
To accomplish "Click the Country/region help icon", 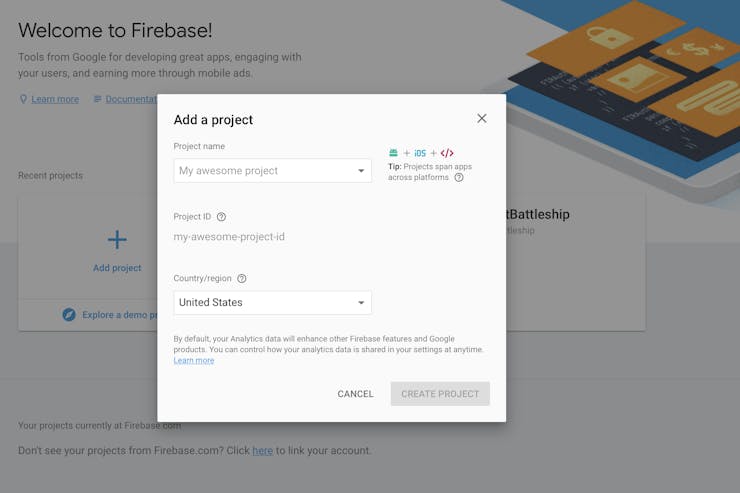I will click(x=242, y=278).
